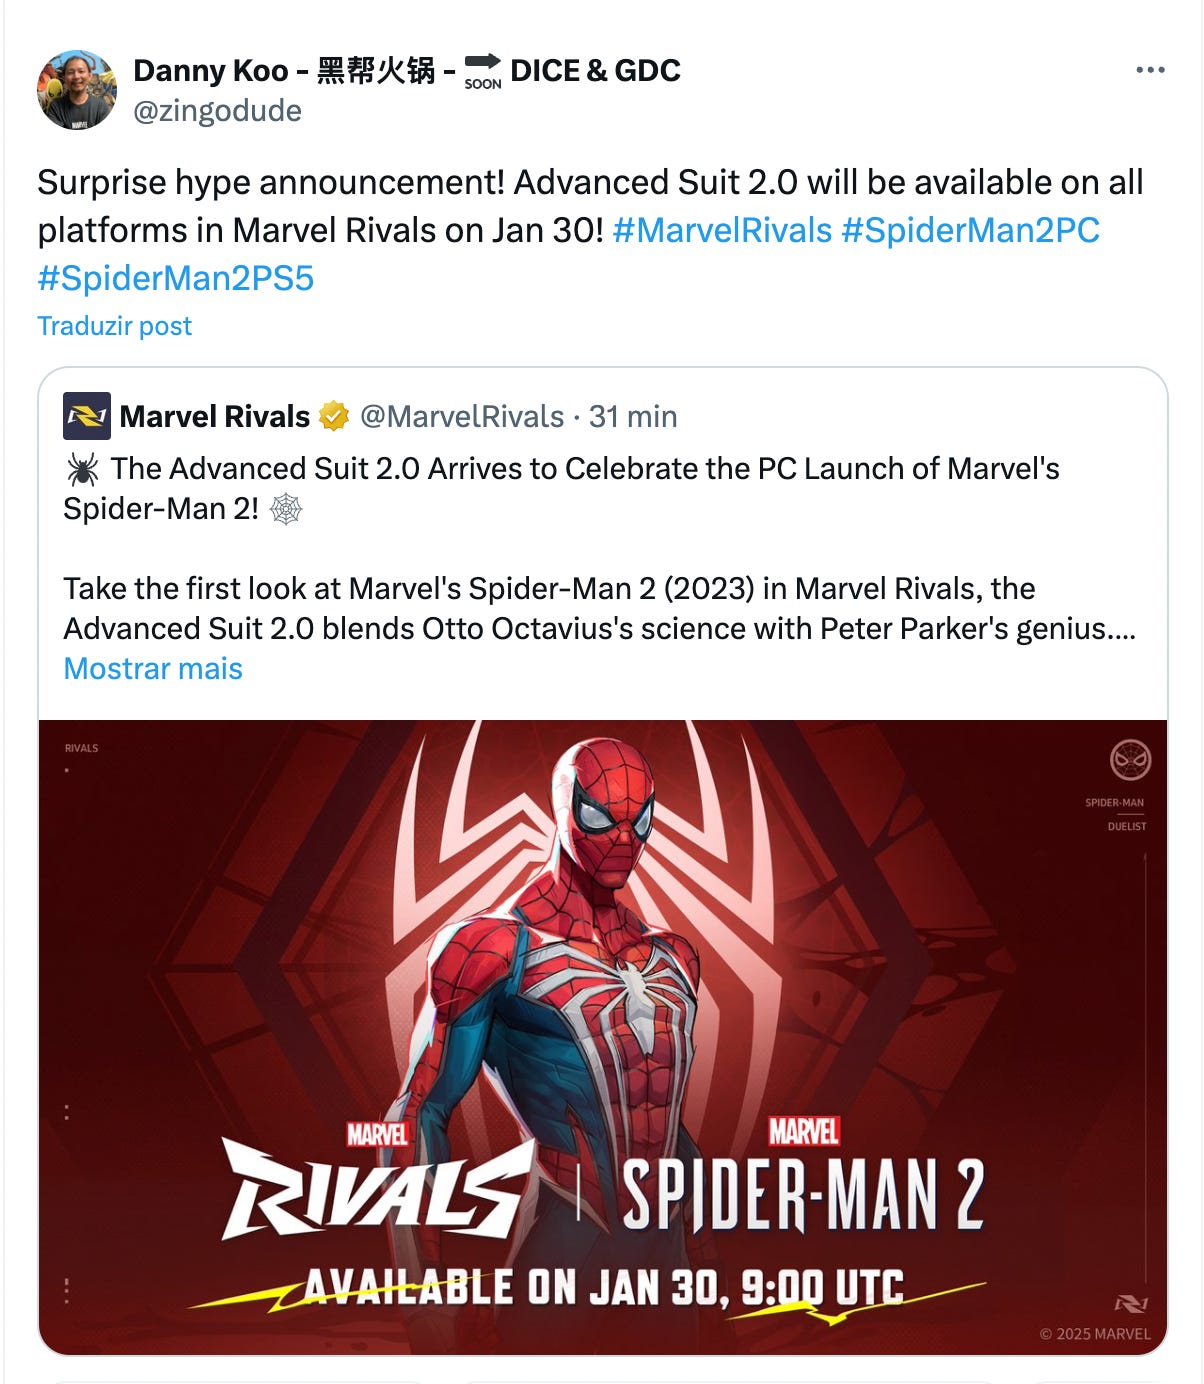Click the SOON arrow emoji in display name

pyautogui.click(x=483, y=72)
